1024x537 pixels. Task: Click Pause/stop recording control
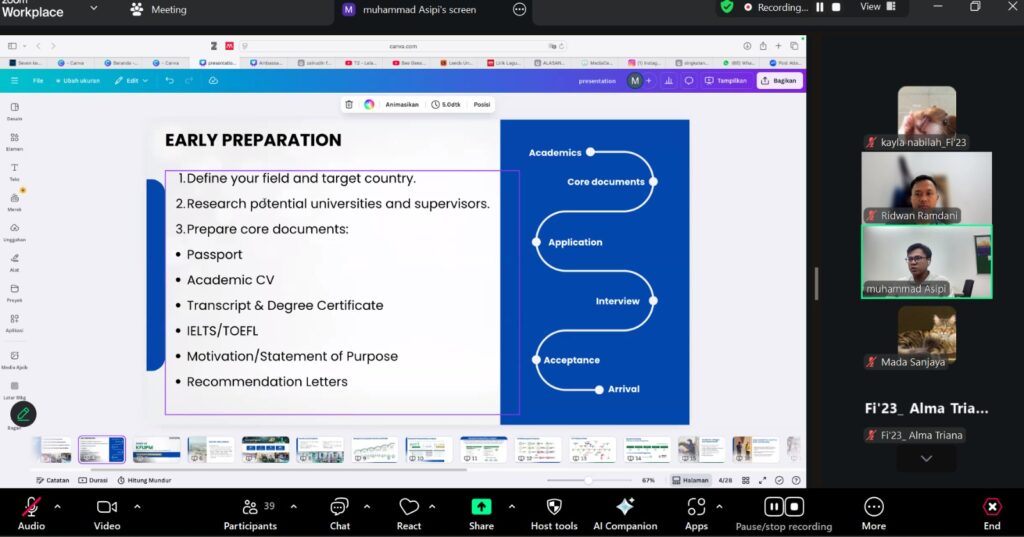783,508
